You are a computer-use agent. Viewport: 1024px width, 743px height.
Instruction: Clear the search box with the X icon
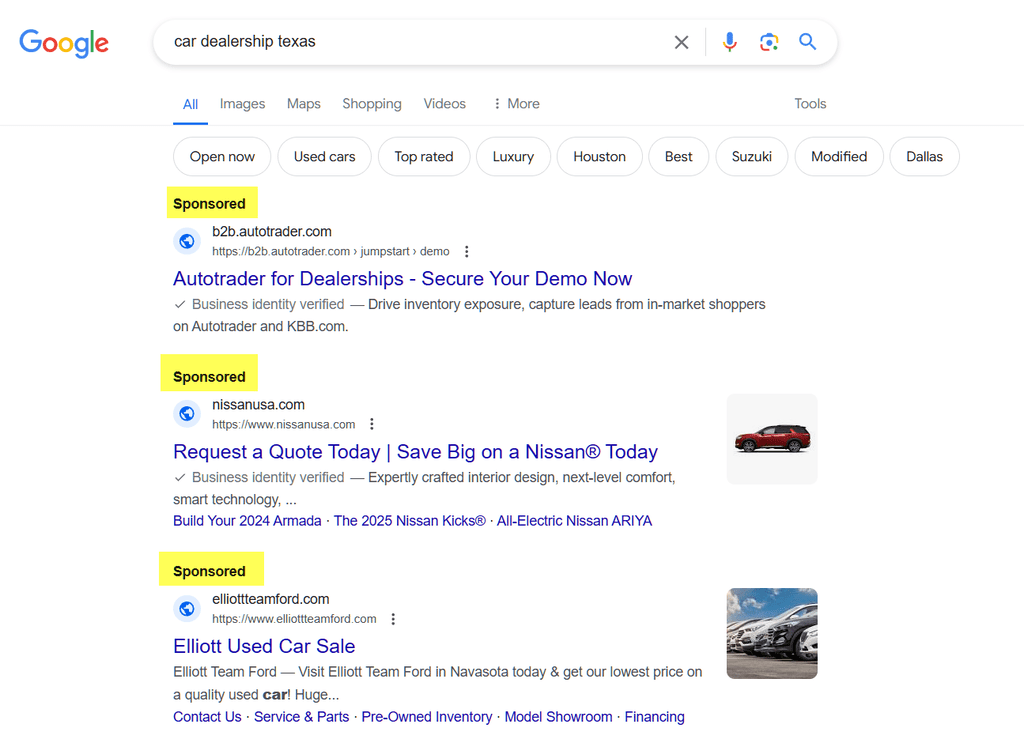click(681, 42)
